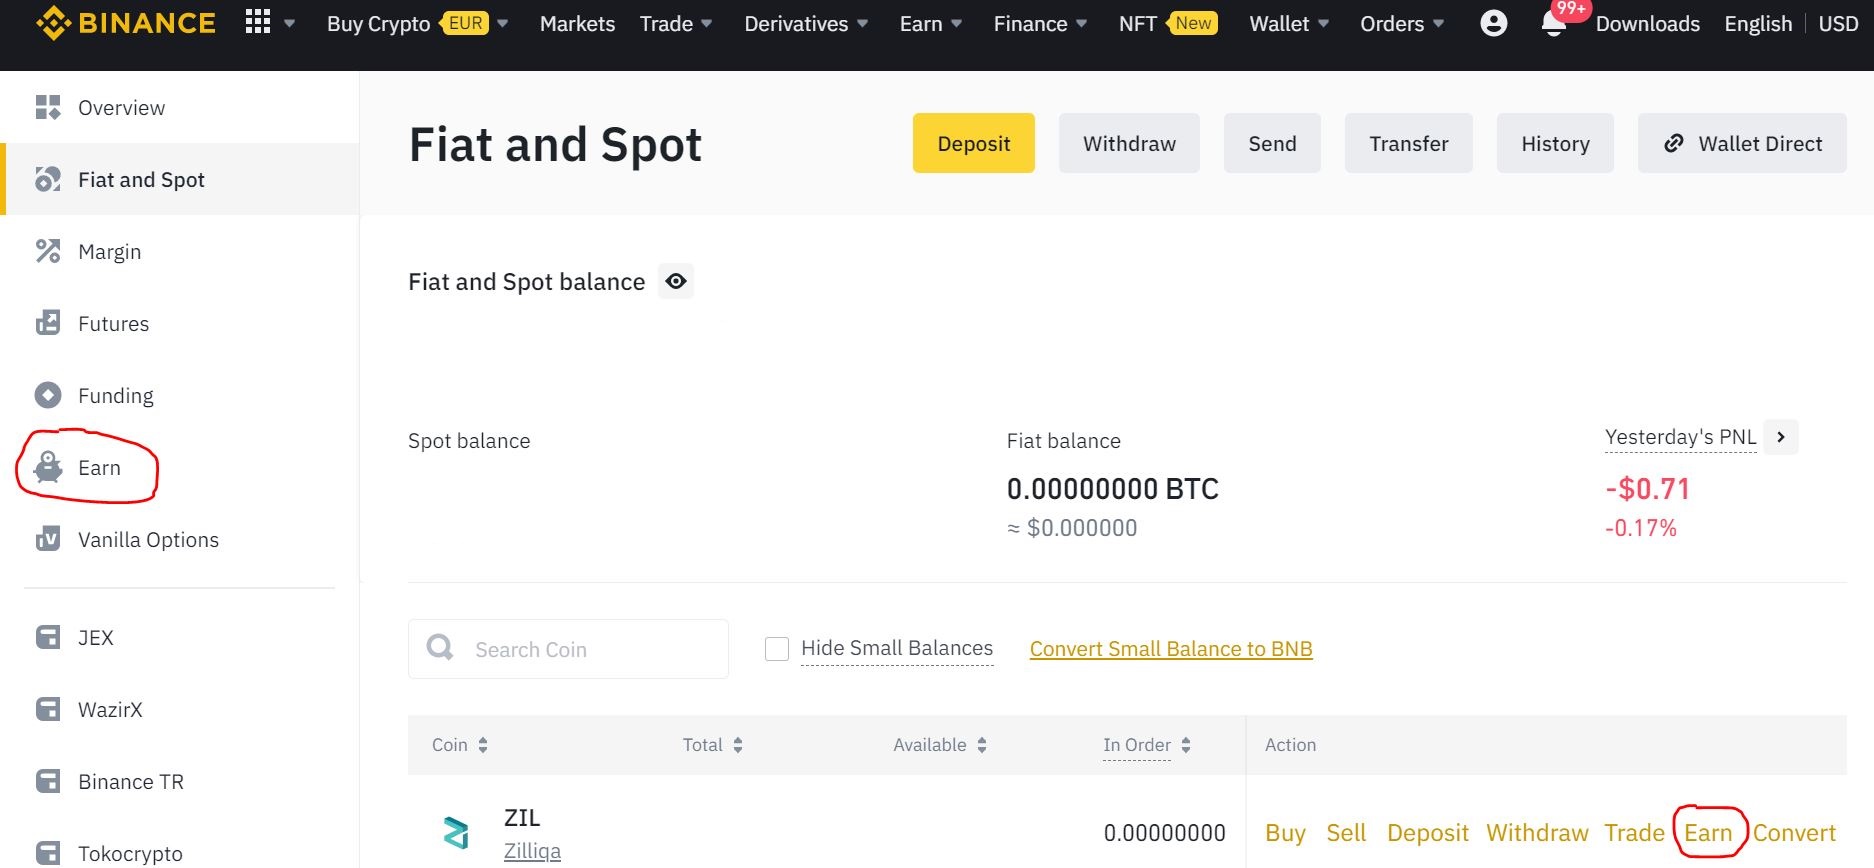The width and height of the screenshot is (1874, 868).
Task: Open NFT New menu item
Action: pyautogui.click(x=1168, y=23)
